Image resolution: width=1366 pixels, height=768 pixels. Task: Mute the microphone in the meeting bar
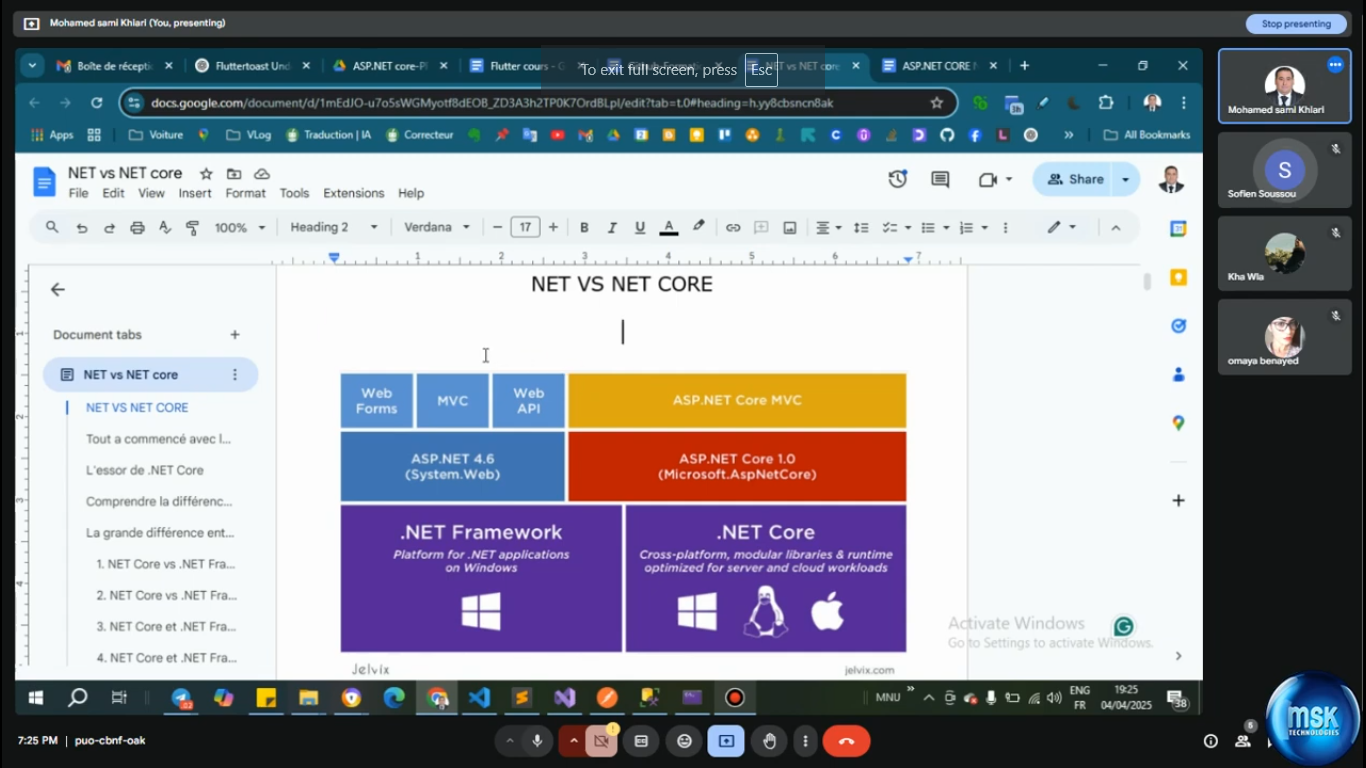pyautogui.click(x=538, y=741)
